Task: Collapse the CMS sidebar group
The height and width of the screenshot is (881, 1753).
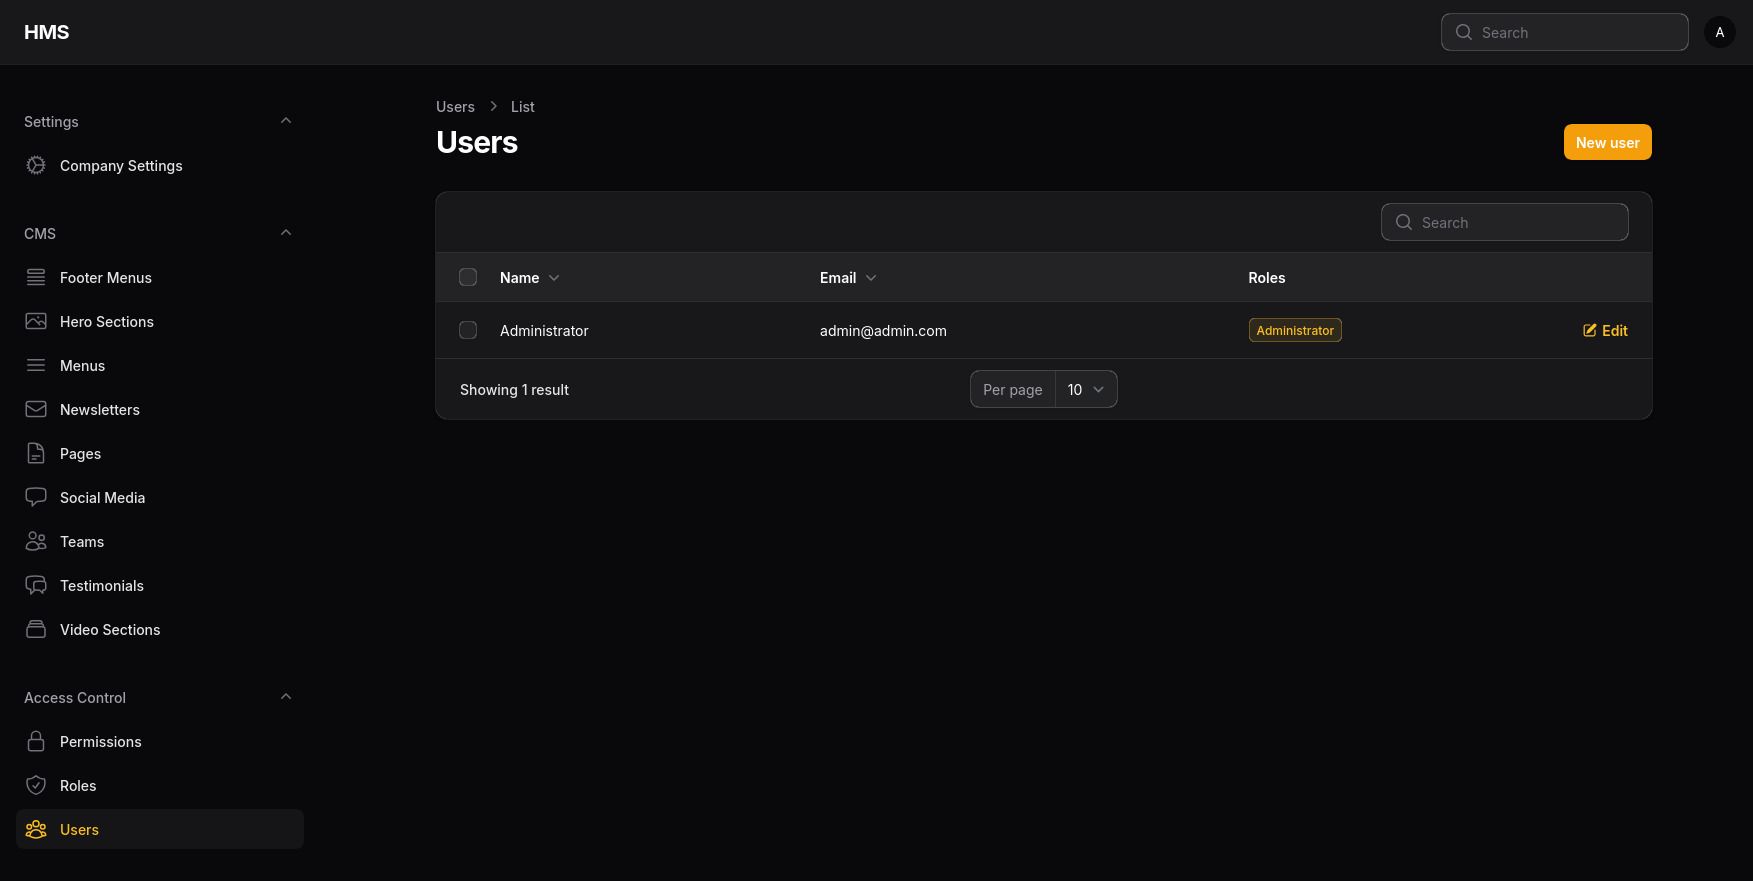Action: 286,233
